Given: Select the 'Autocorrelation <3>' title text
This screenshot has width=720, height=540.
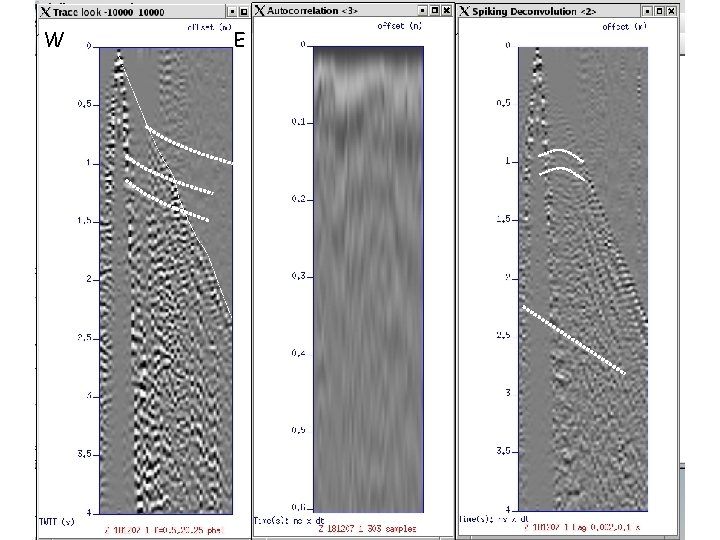Looking at the screenshot, I should pos(312,10).
